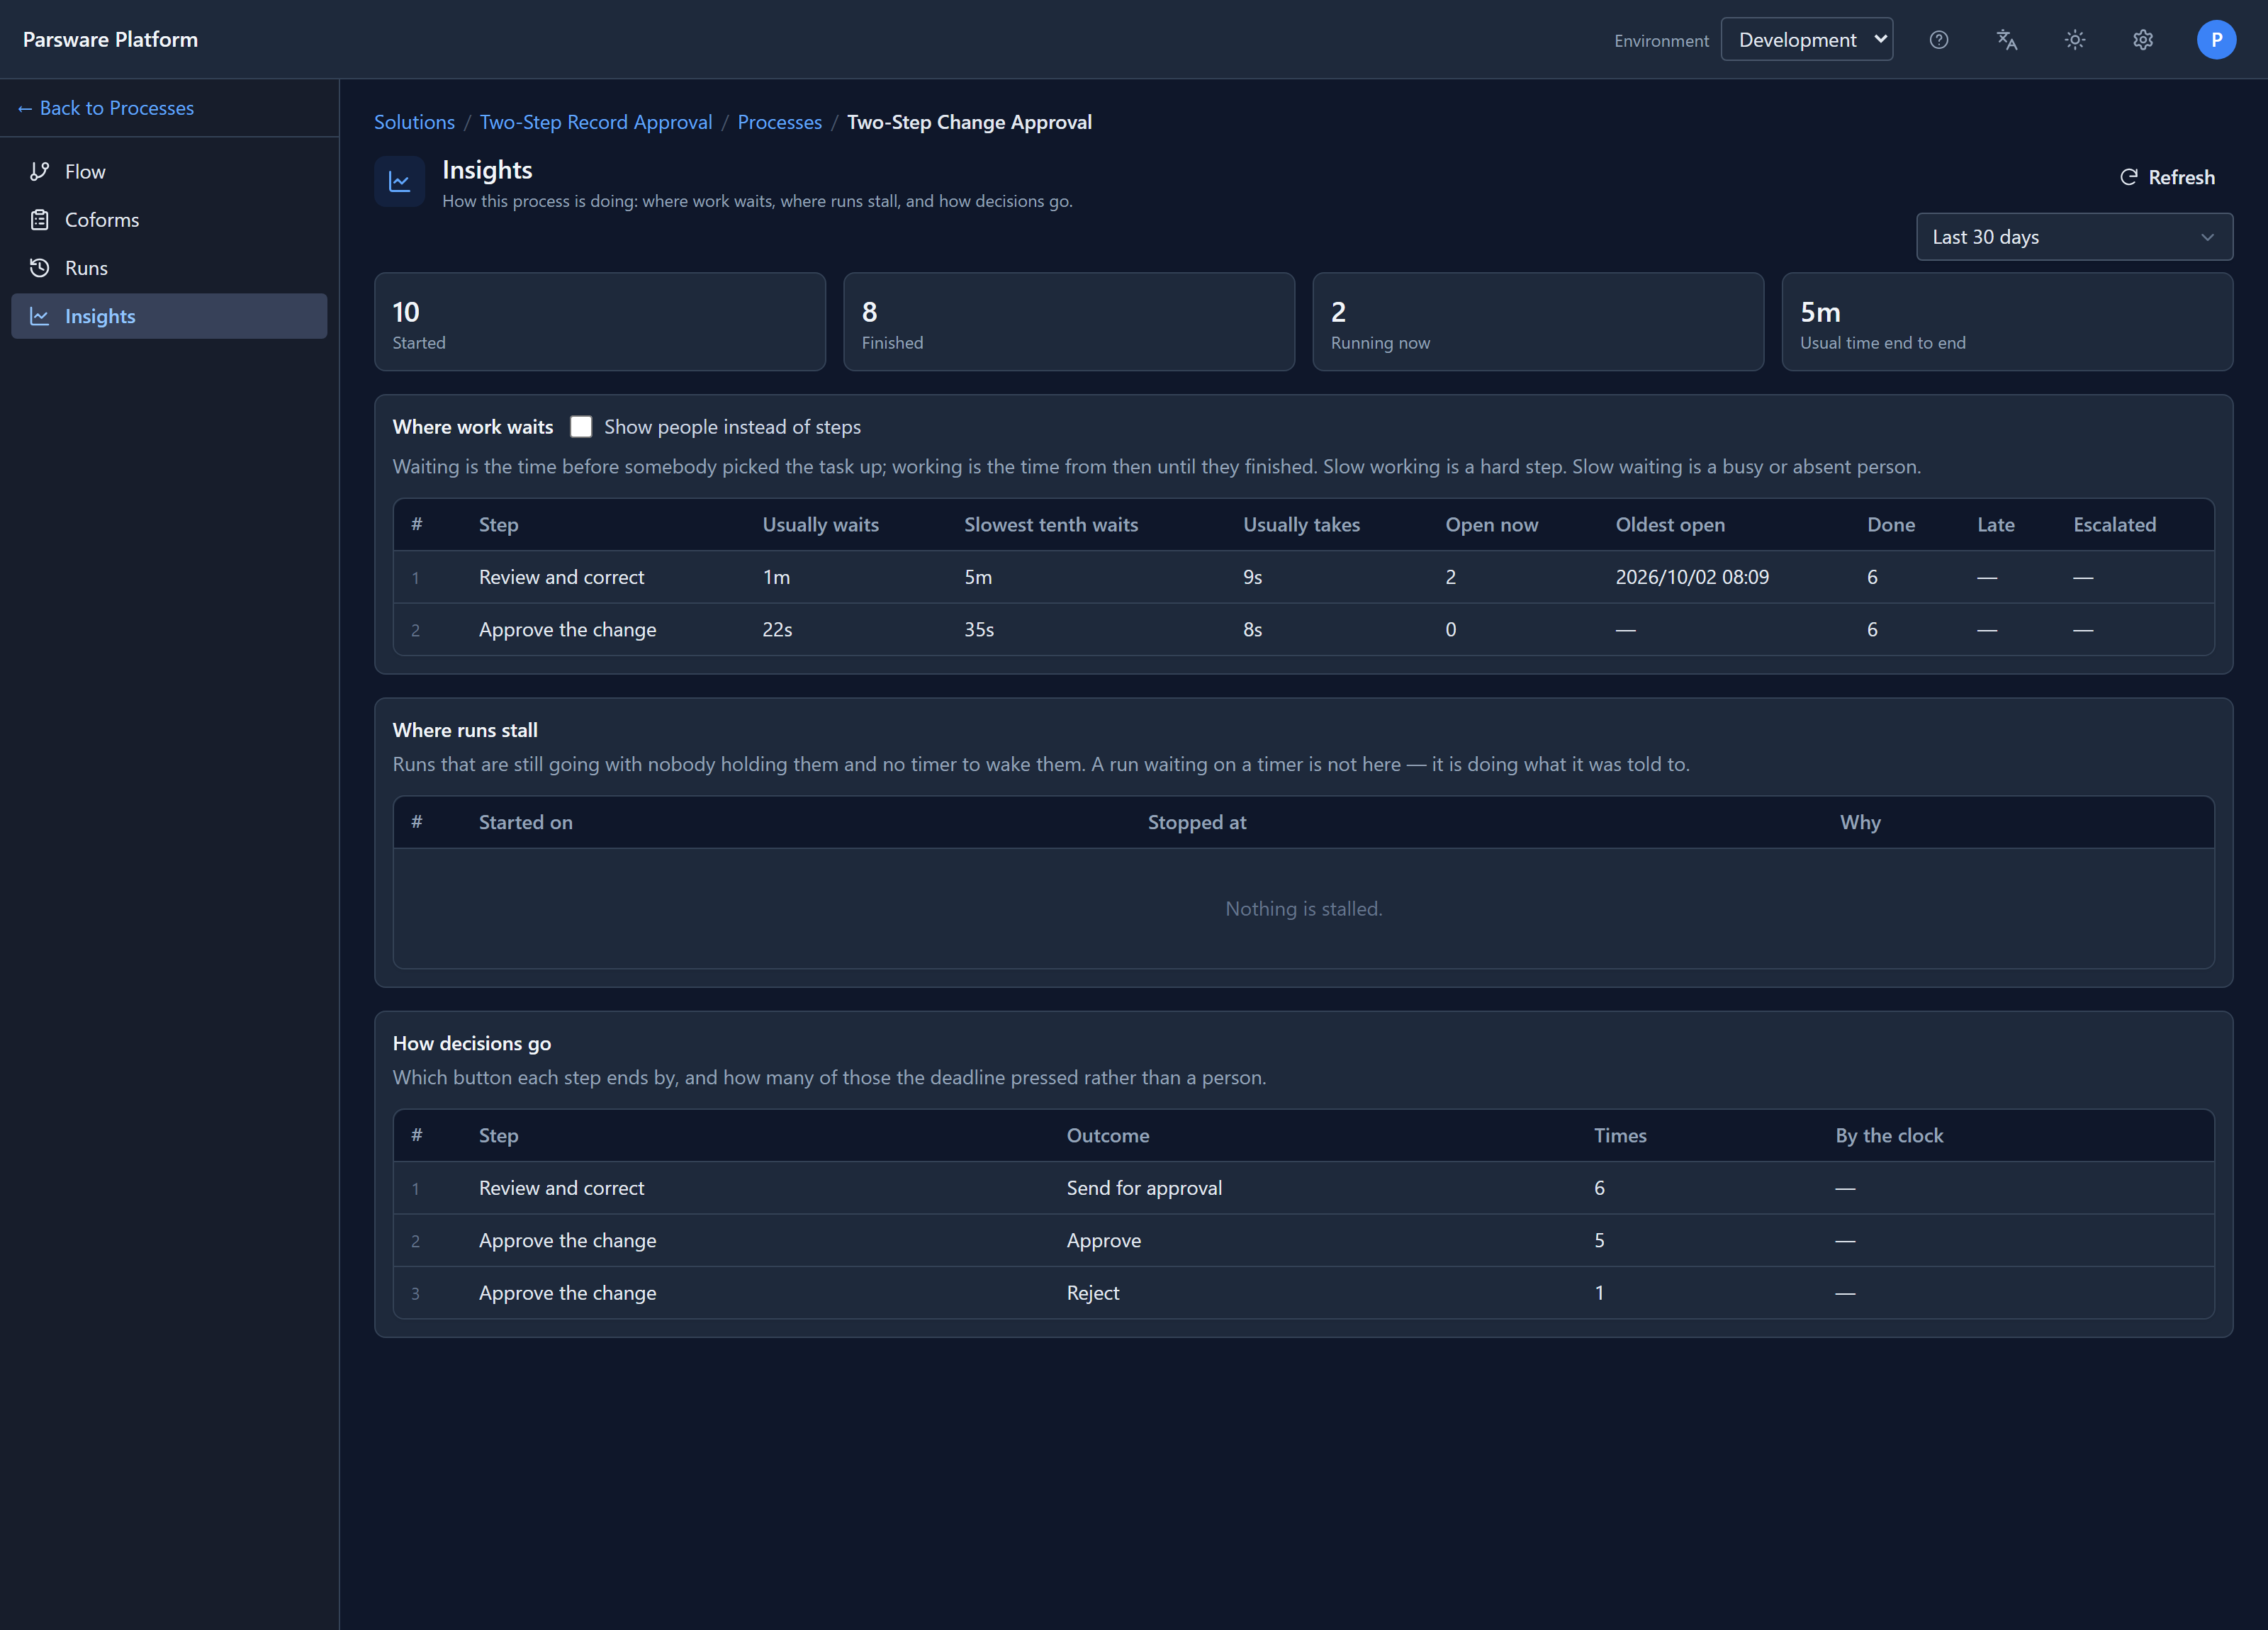Click Review and correct in decisions table
Image resolution: width=2268 pixels, height=1630 pixels.
pos(561,1188)
